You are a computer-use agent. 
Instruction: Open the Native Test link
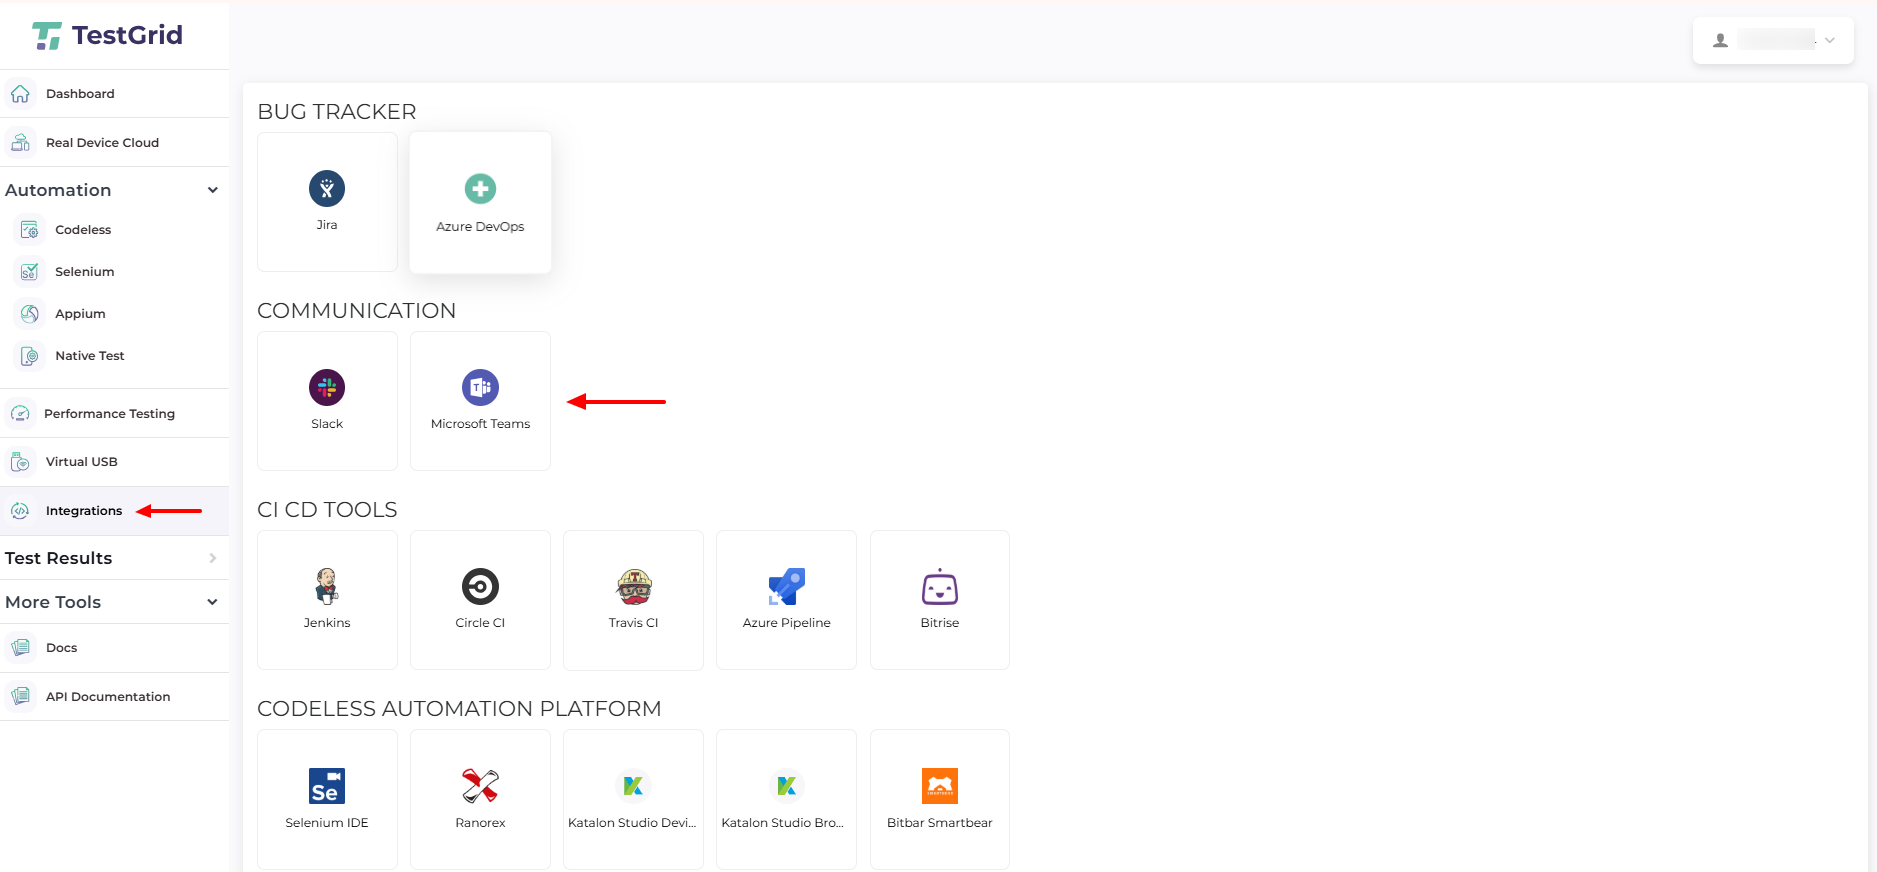coord(90,356)
